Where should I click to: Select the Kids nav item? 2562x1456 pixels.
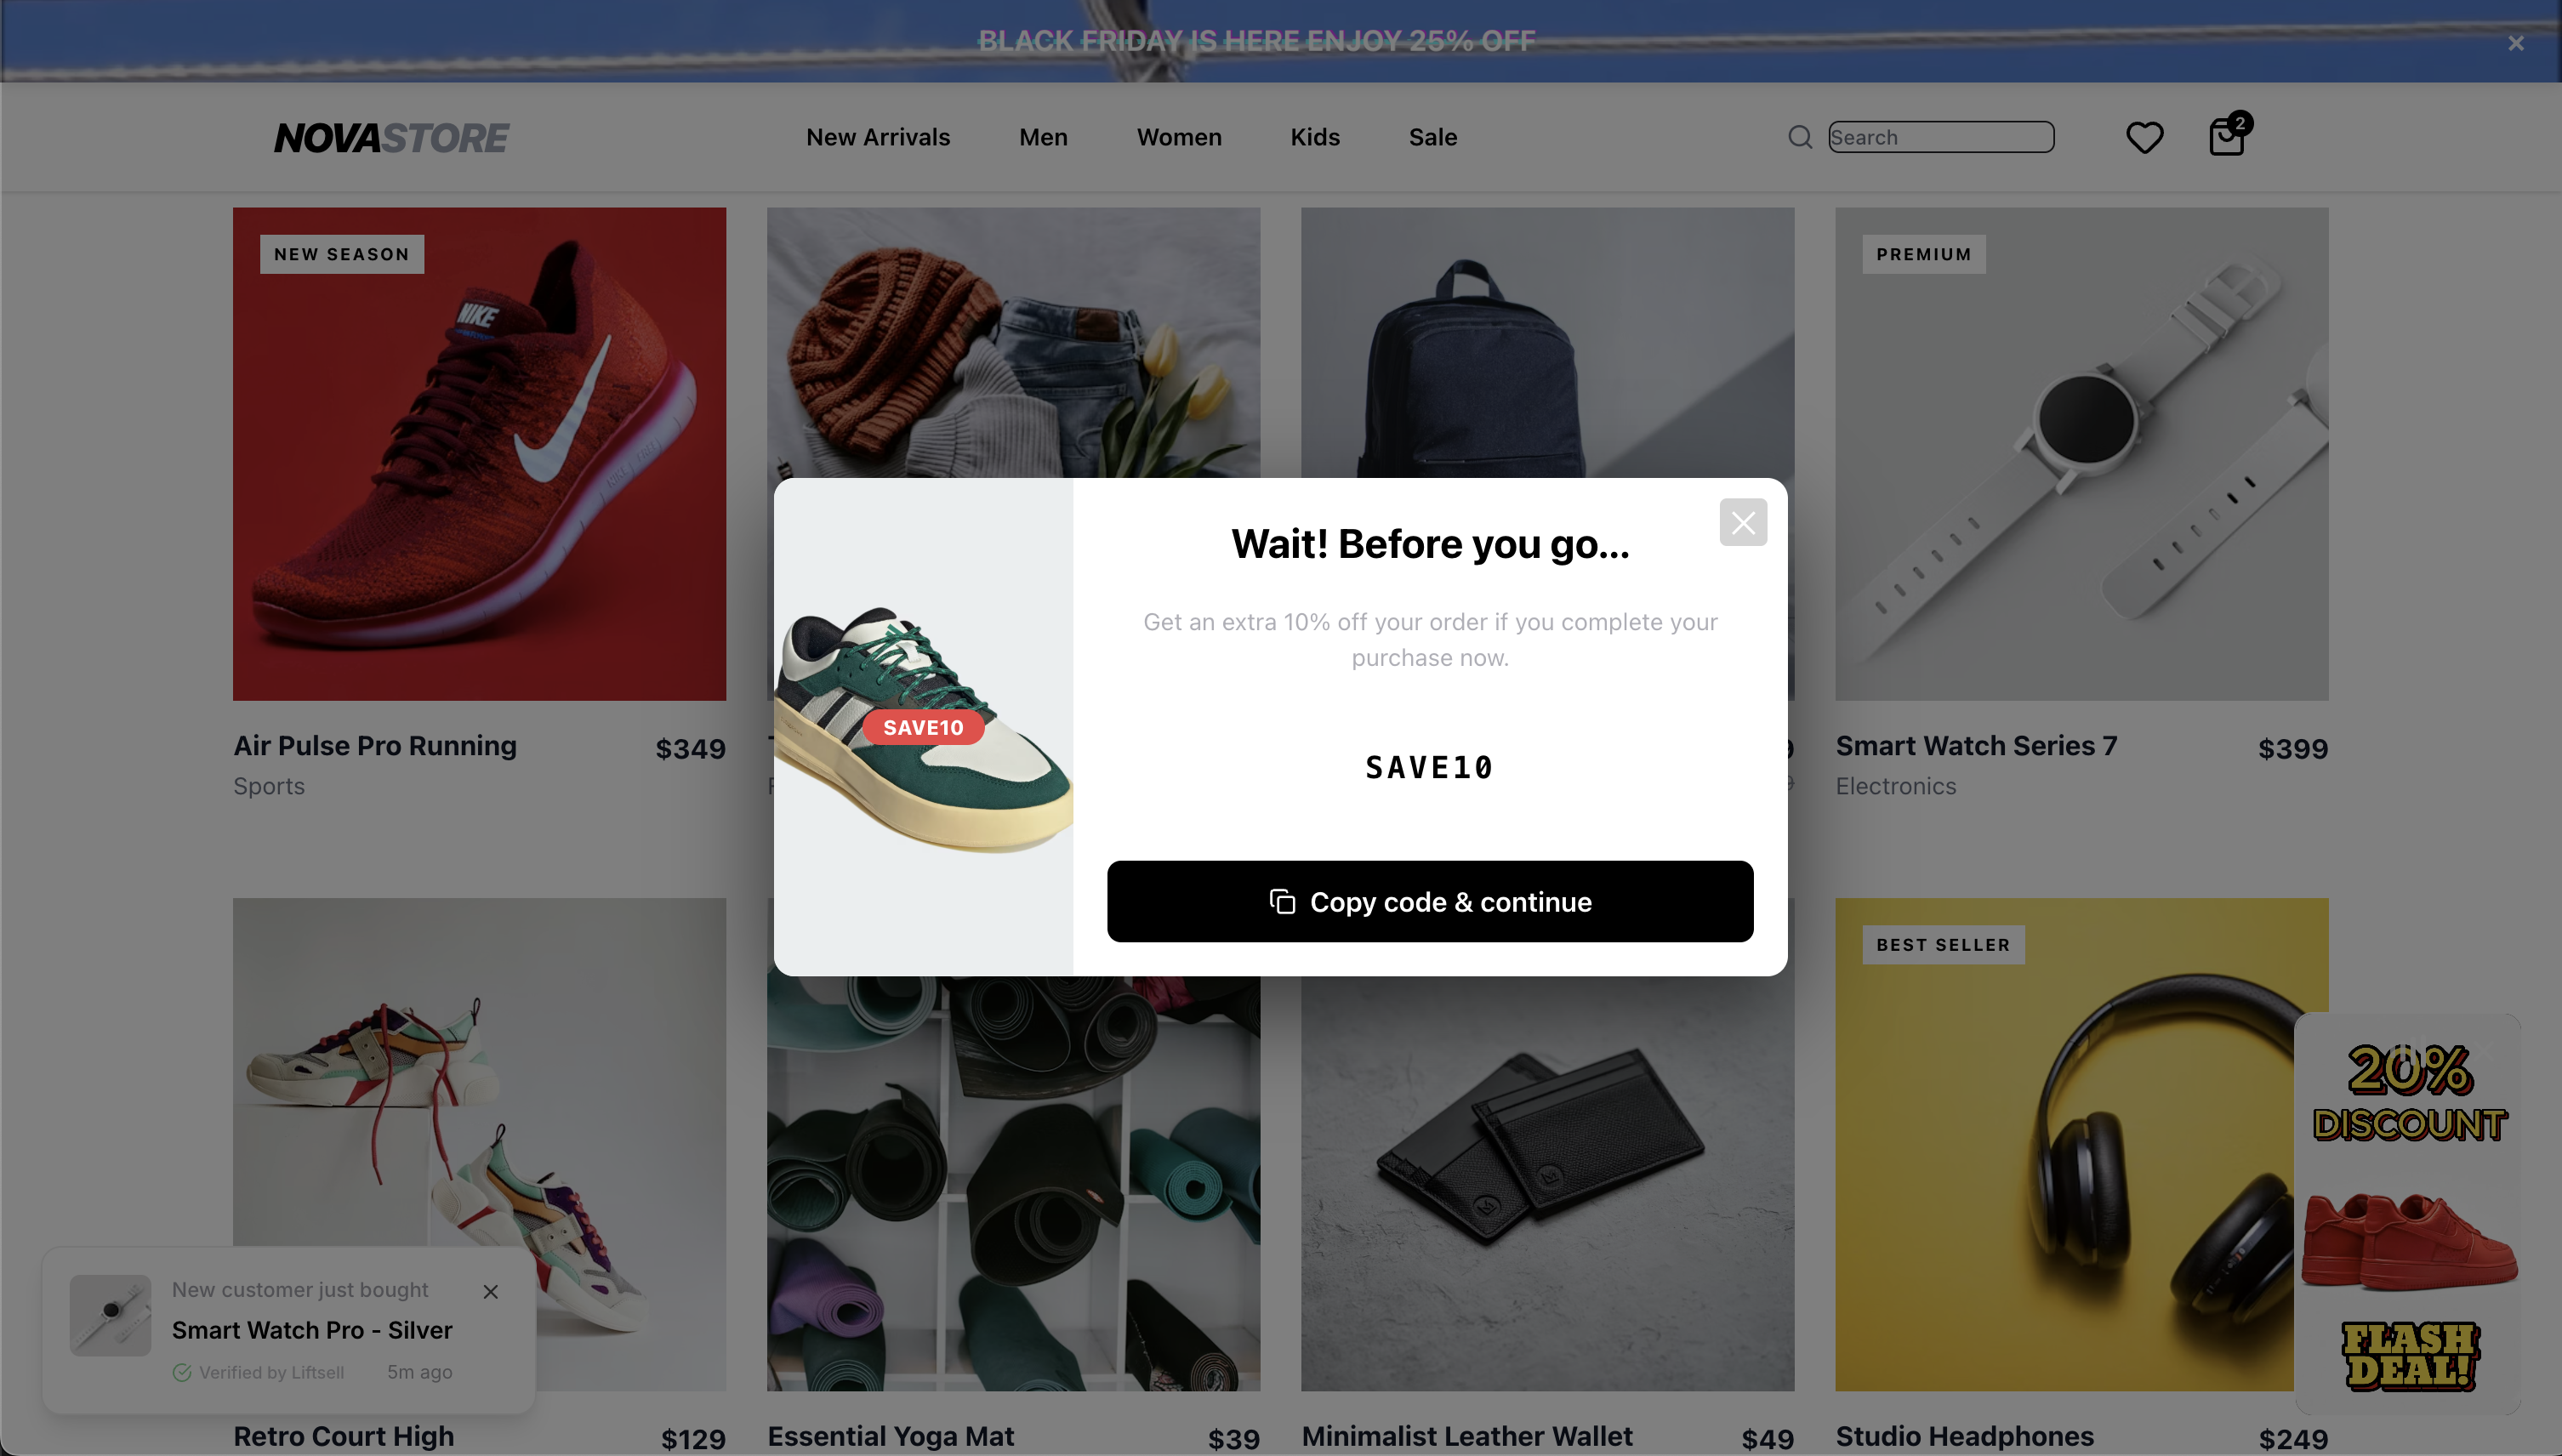pyautogui.click(x=1315, y=137)
